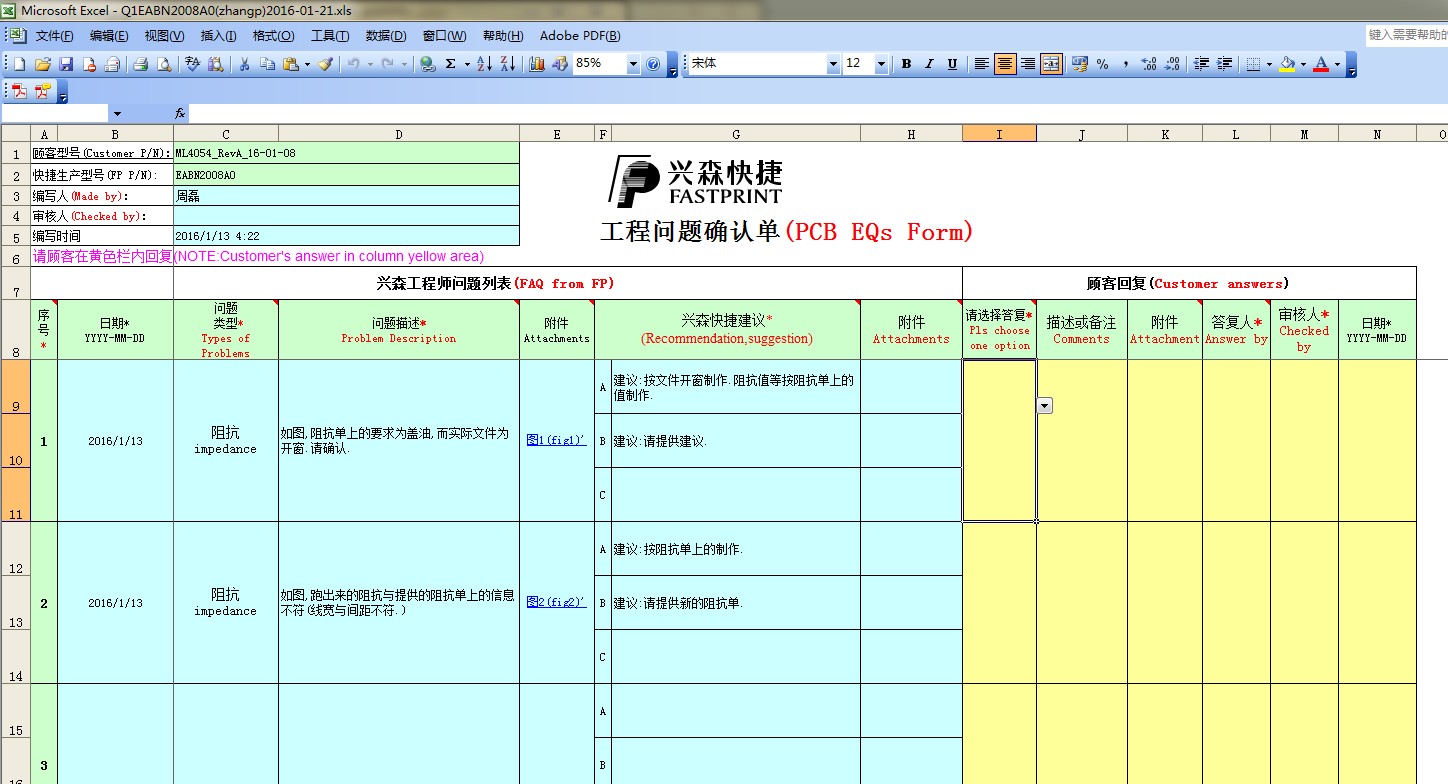Create a new blank workbook

(x=19, y=64)
